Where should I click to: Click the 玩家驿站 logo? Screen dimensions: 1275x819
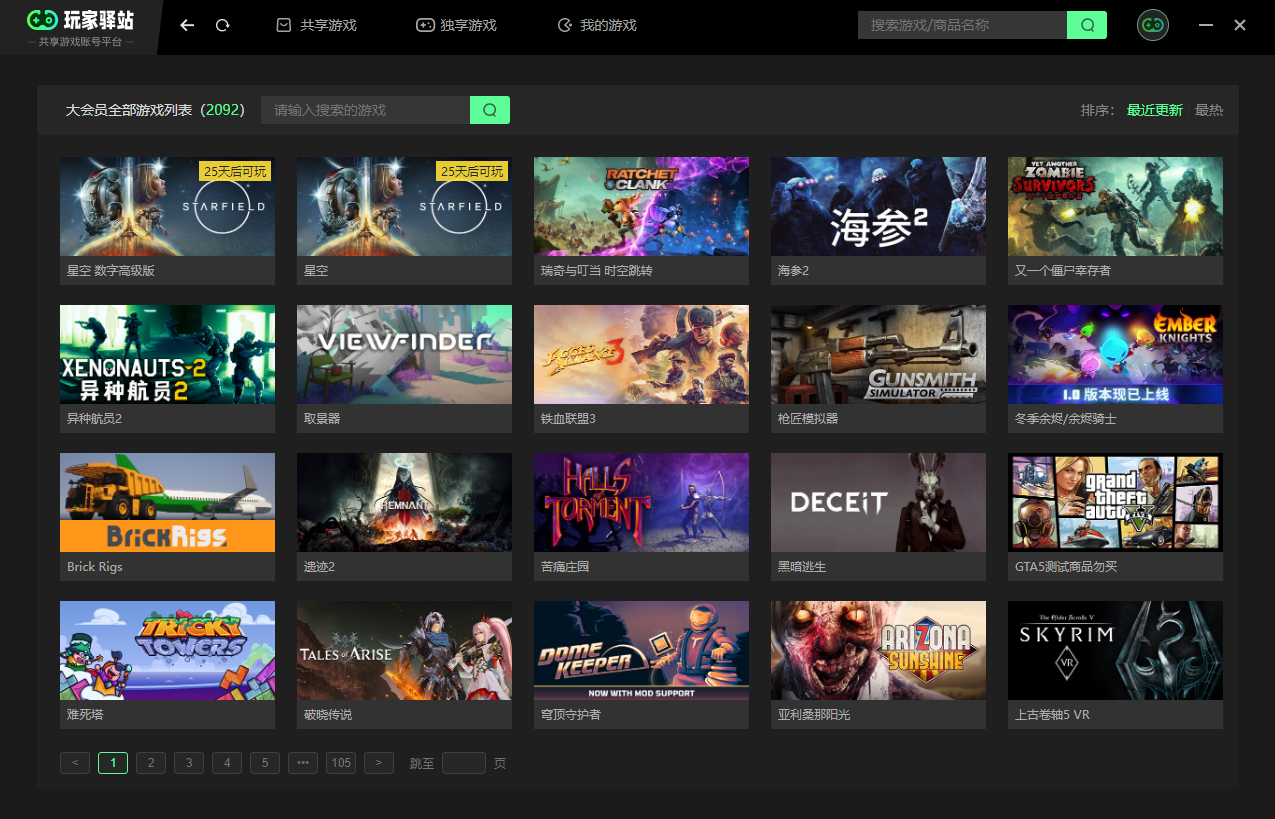(80, 27)
